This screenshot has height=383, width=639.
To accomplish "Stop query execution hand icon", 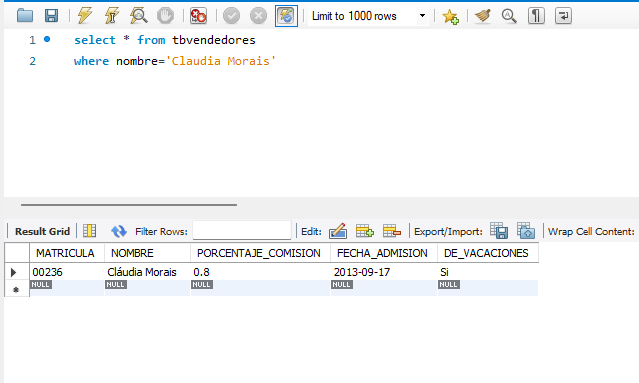I will [165, 16].
